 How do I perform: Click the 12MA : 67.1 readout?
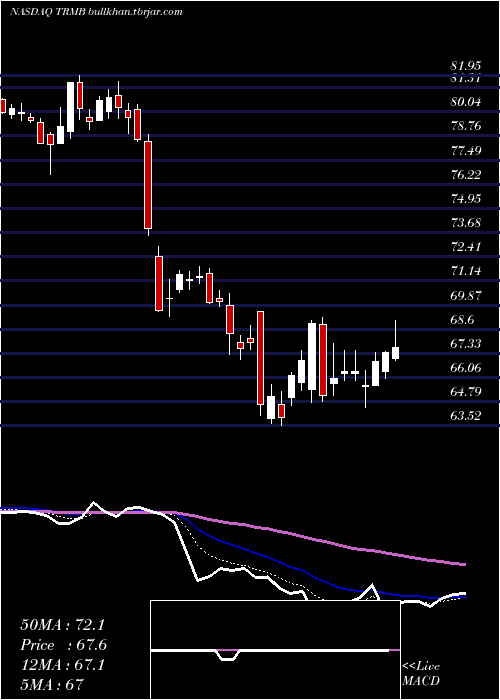[62, 665]
